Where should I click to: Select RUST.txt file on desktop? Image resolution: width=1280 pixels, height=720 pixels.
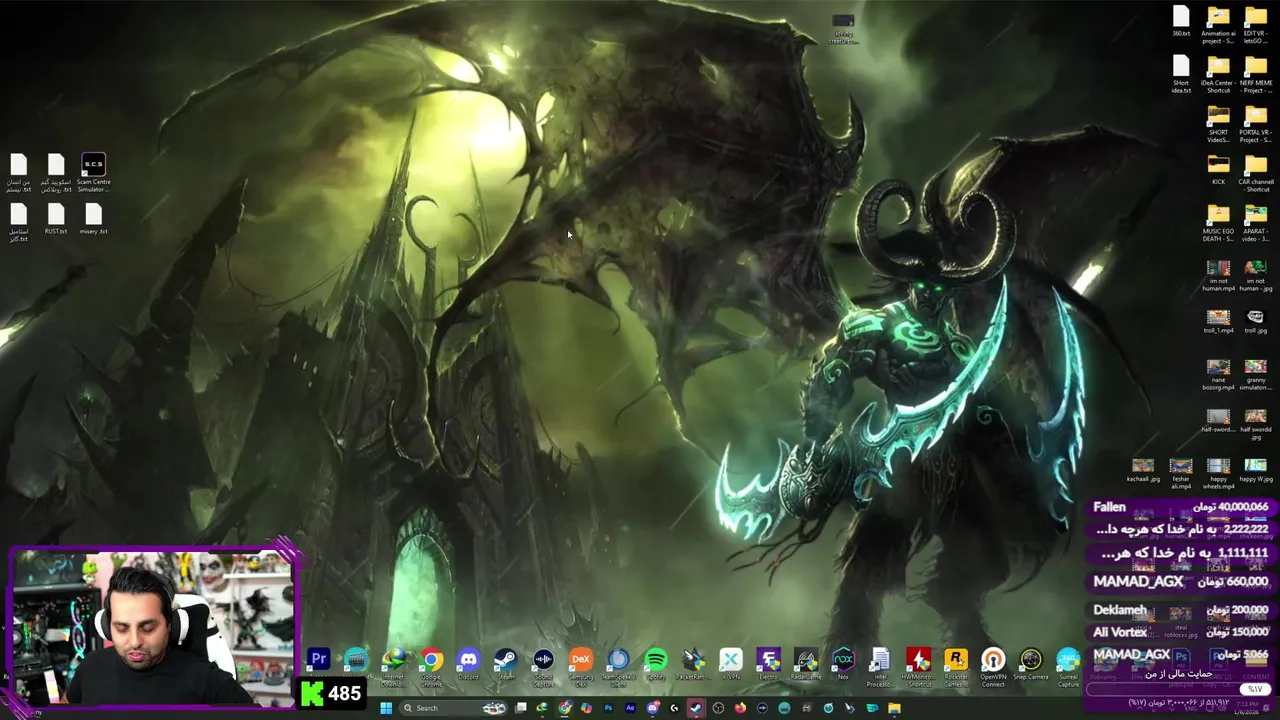(x=56, y=218)
